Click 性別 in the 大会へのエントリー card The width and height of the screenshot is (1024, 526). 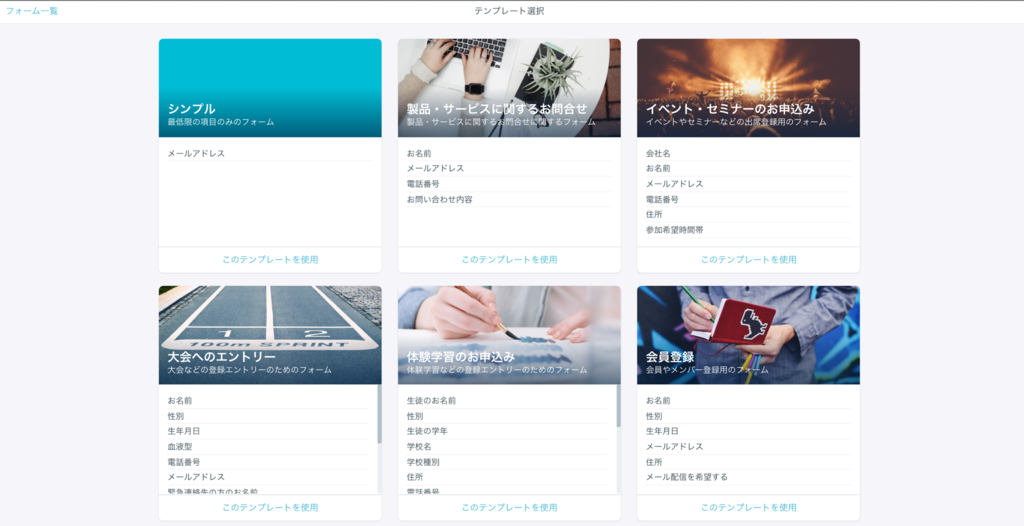click(176, 416)
